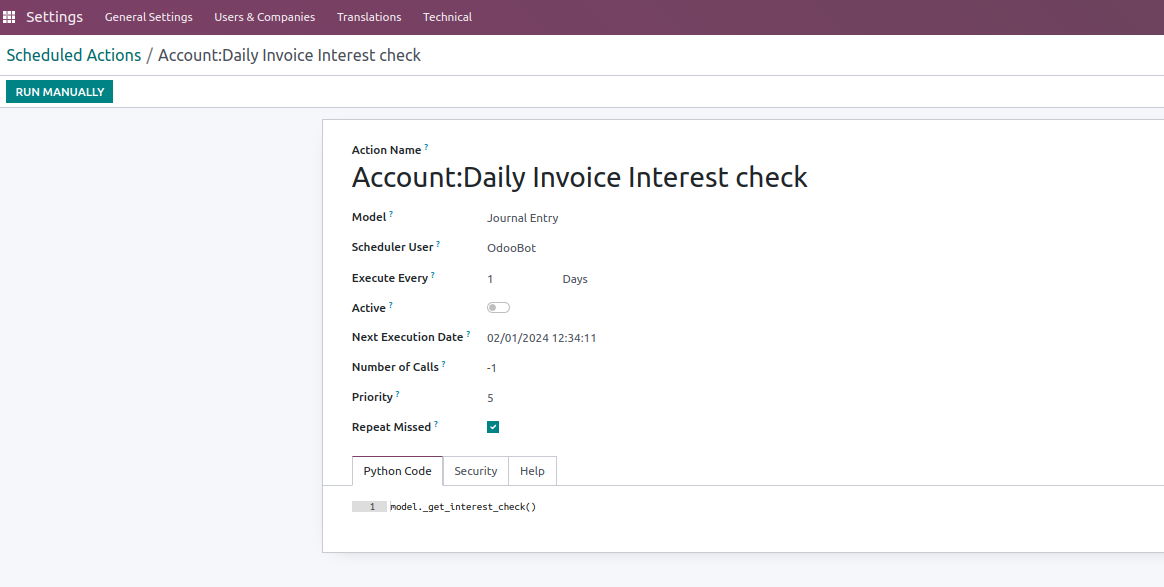
Task: Click the help icon next to Execute Every
Action: click(x=433, y=275)
